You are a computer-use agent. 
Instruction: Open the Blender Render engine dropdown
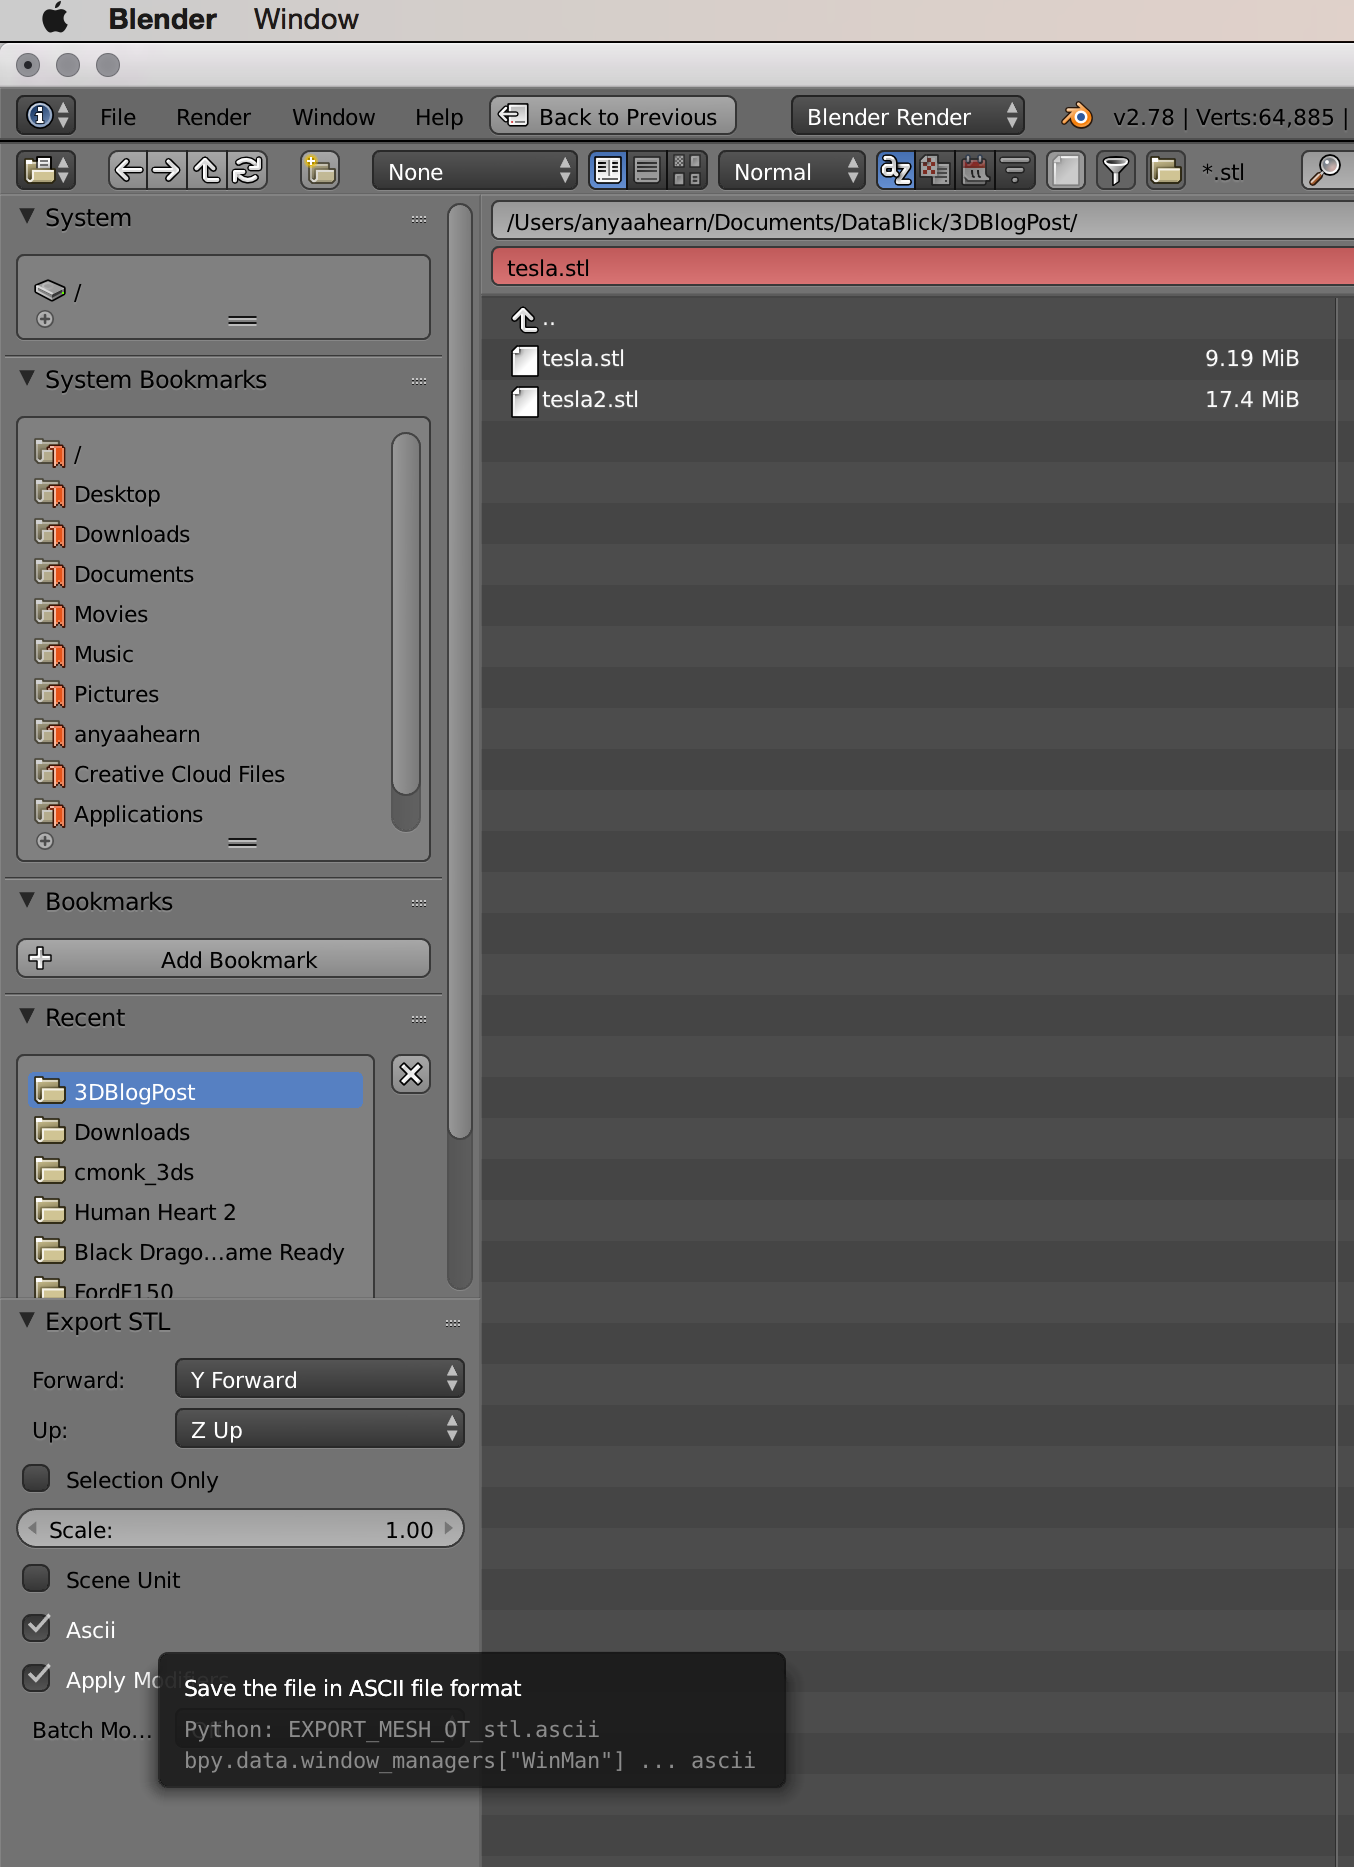point(908,116)
